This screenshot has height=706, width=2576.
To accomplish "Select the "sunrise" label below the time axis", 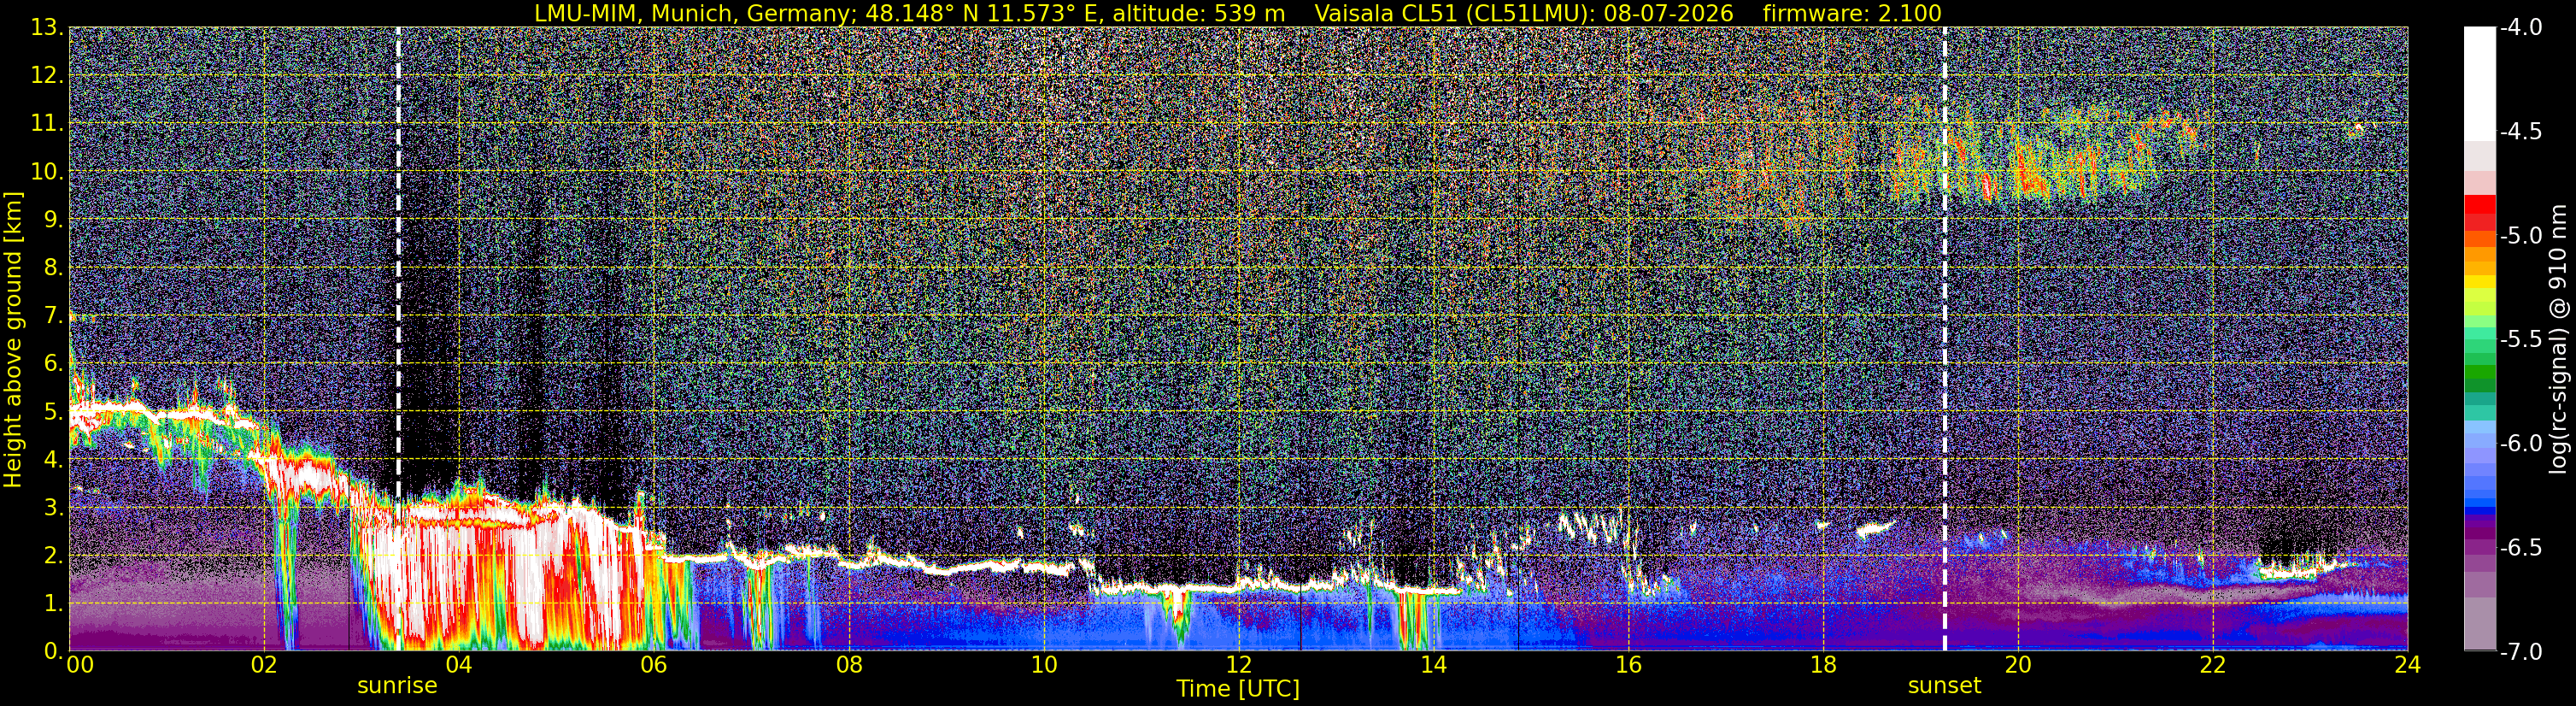I will [x=397, y=686].
